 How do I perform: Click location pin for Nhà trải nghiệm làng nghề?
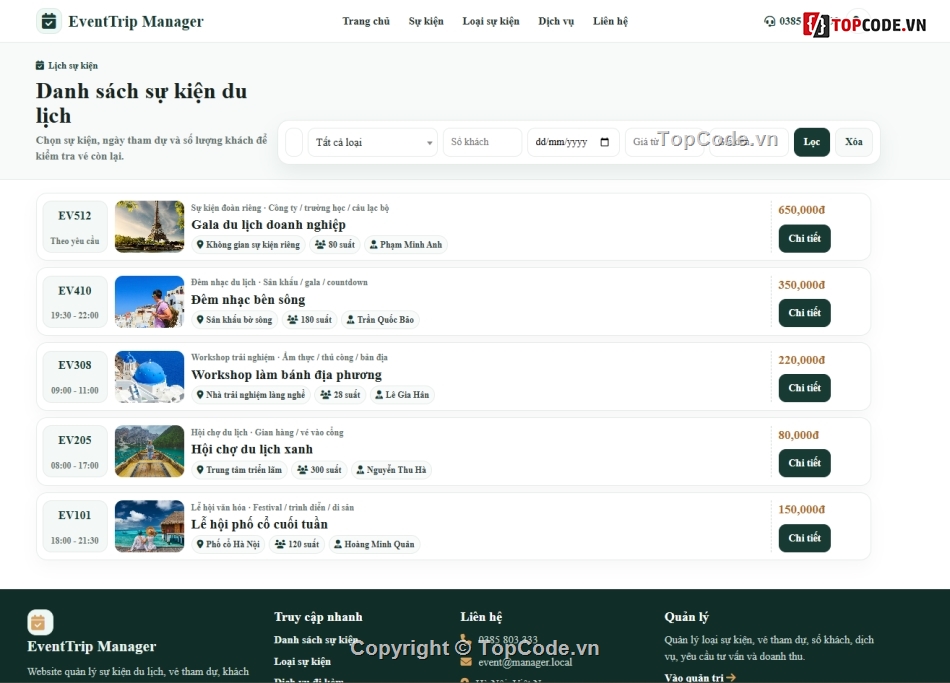200,395
